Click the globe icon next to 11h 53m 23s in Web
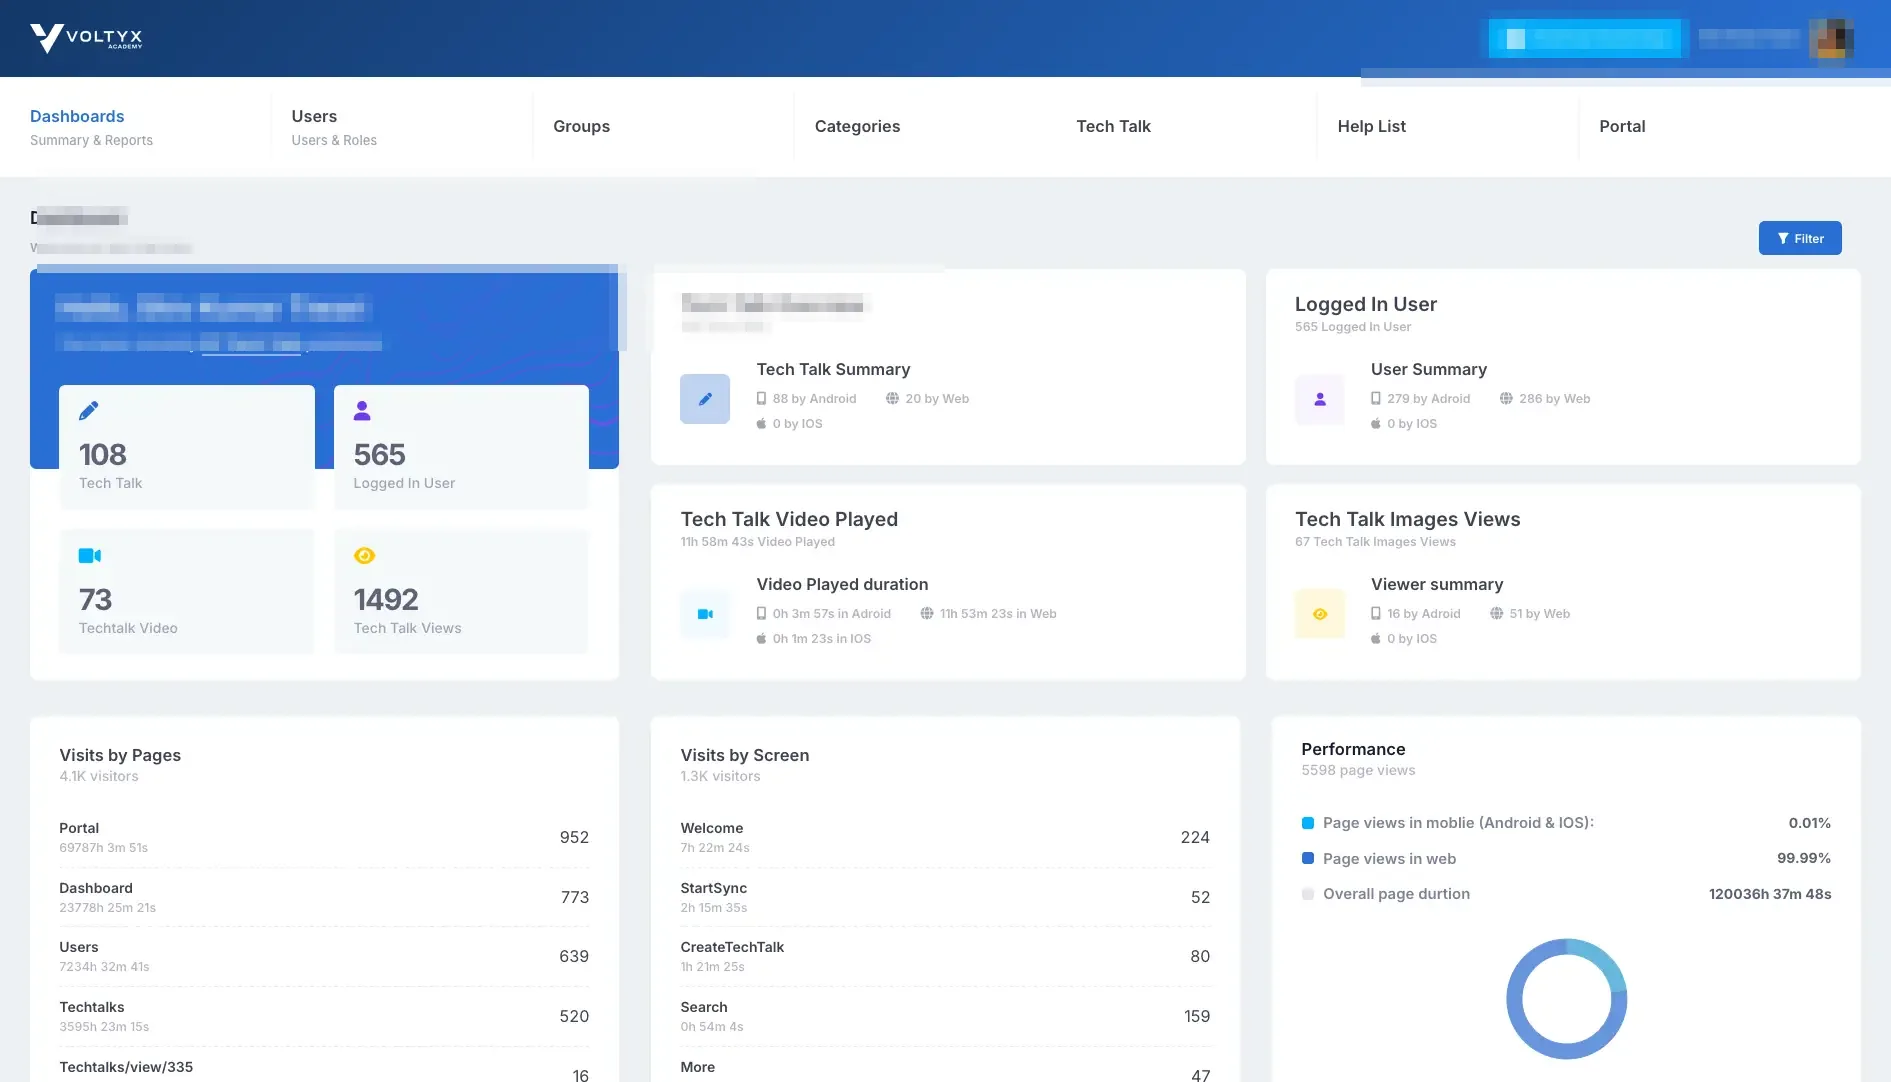Screen dimensions: 1891x1082 927,613
